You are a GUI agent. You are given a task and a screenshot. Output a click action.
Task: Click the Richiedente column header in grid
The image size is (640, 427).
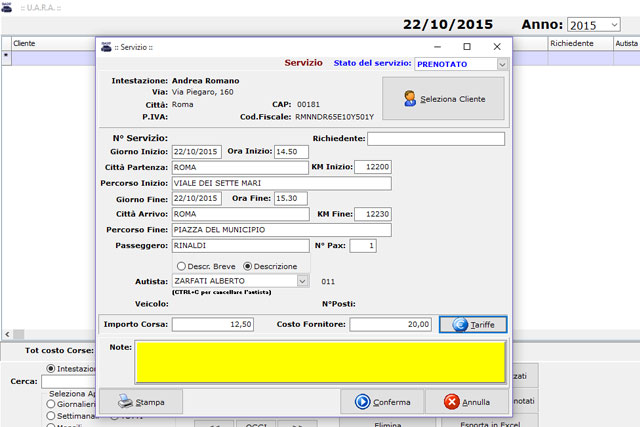(580, 43)
